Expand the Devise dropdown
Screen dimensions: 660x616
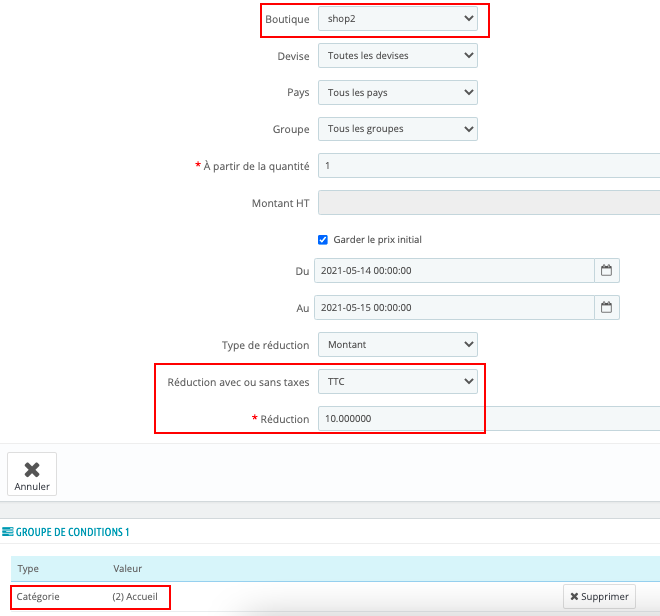(398, 56)
